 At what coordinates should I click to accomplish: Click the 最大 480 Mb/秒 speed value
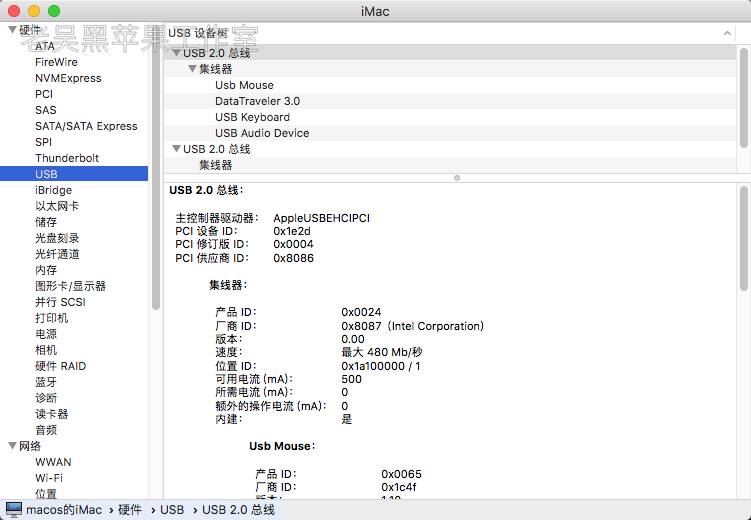point(382,352)
